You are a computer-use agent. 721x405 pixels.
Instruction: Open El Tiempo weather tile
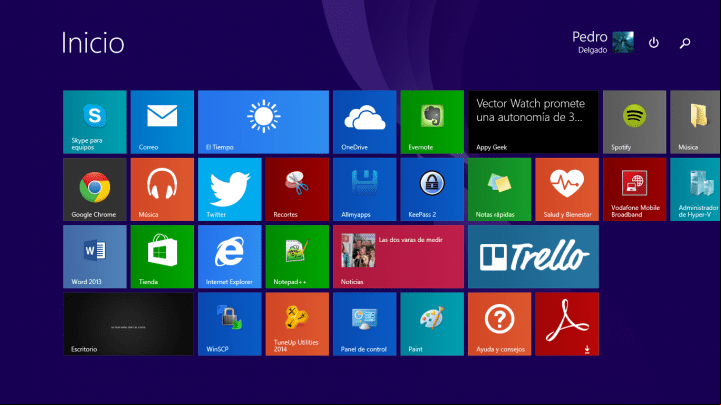pos(263,122)
